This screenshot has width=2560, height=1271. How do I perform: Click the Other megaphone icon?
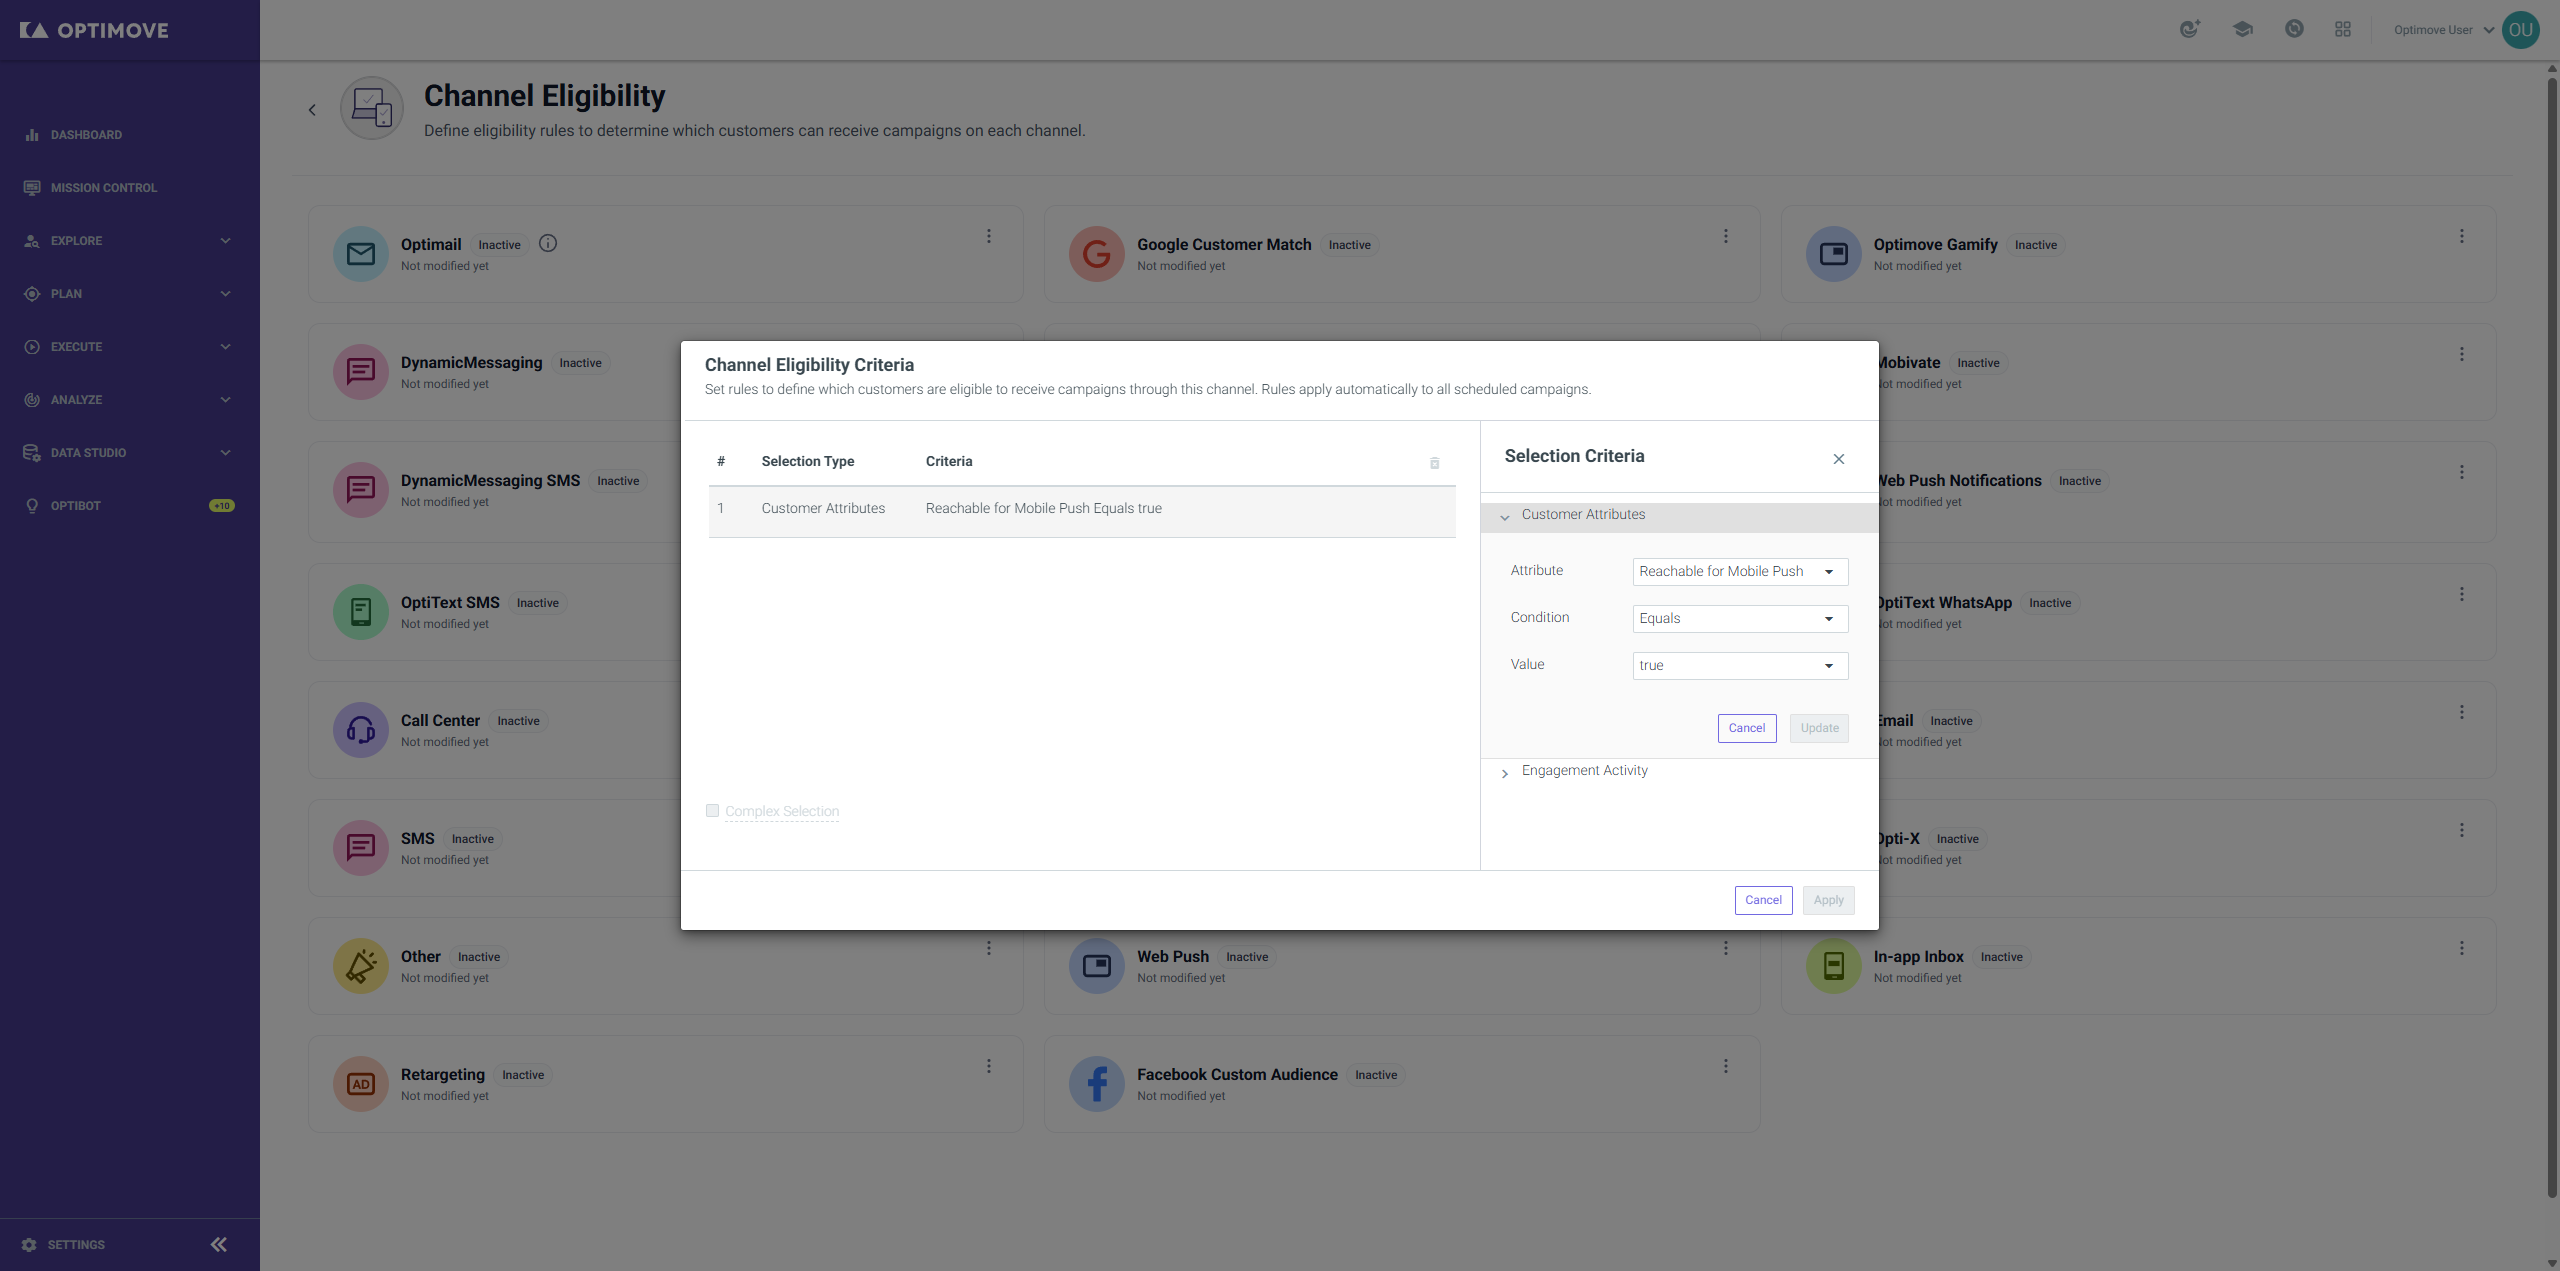pyautogui.click(x=361, y=966)
